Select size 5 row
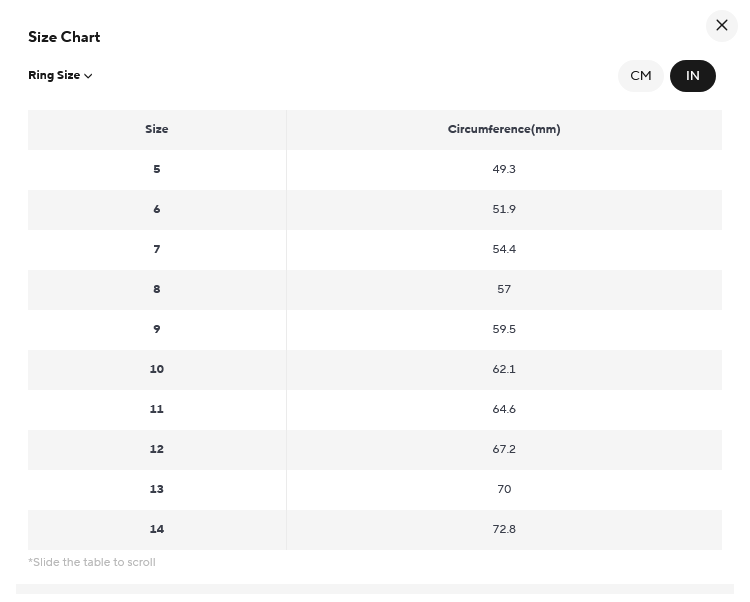The width and height of the screenshot is (750, 602). click(375, 169)
